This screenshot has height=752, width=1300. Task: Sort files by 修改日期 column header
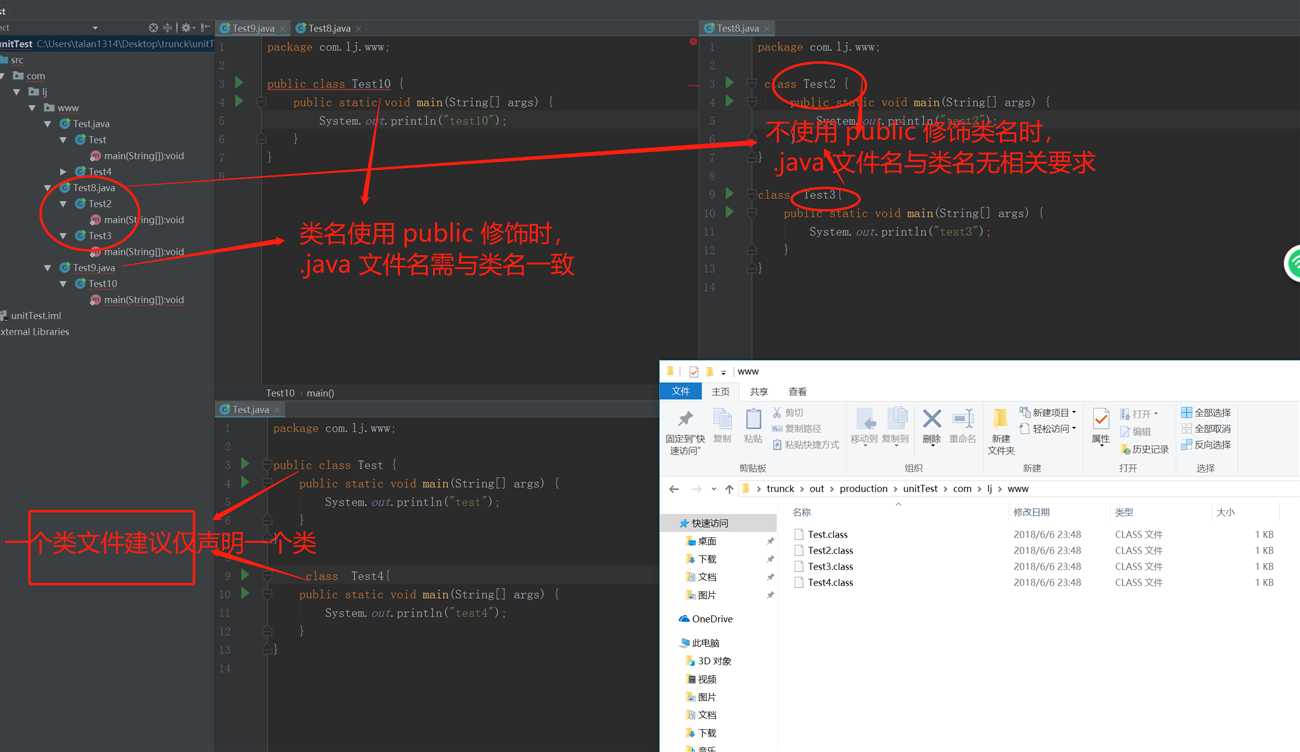point(1031,512)
